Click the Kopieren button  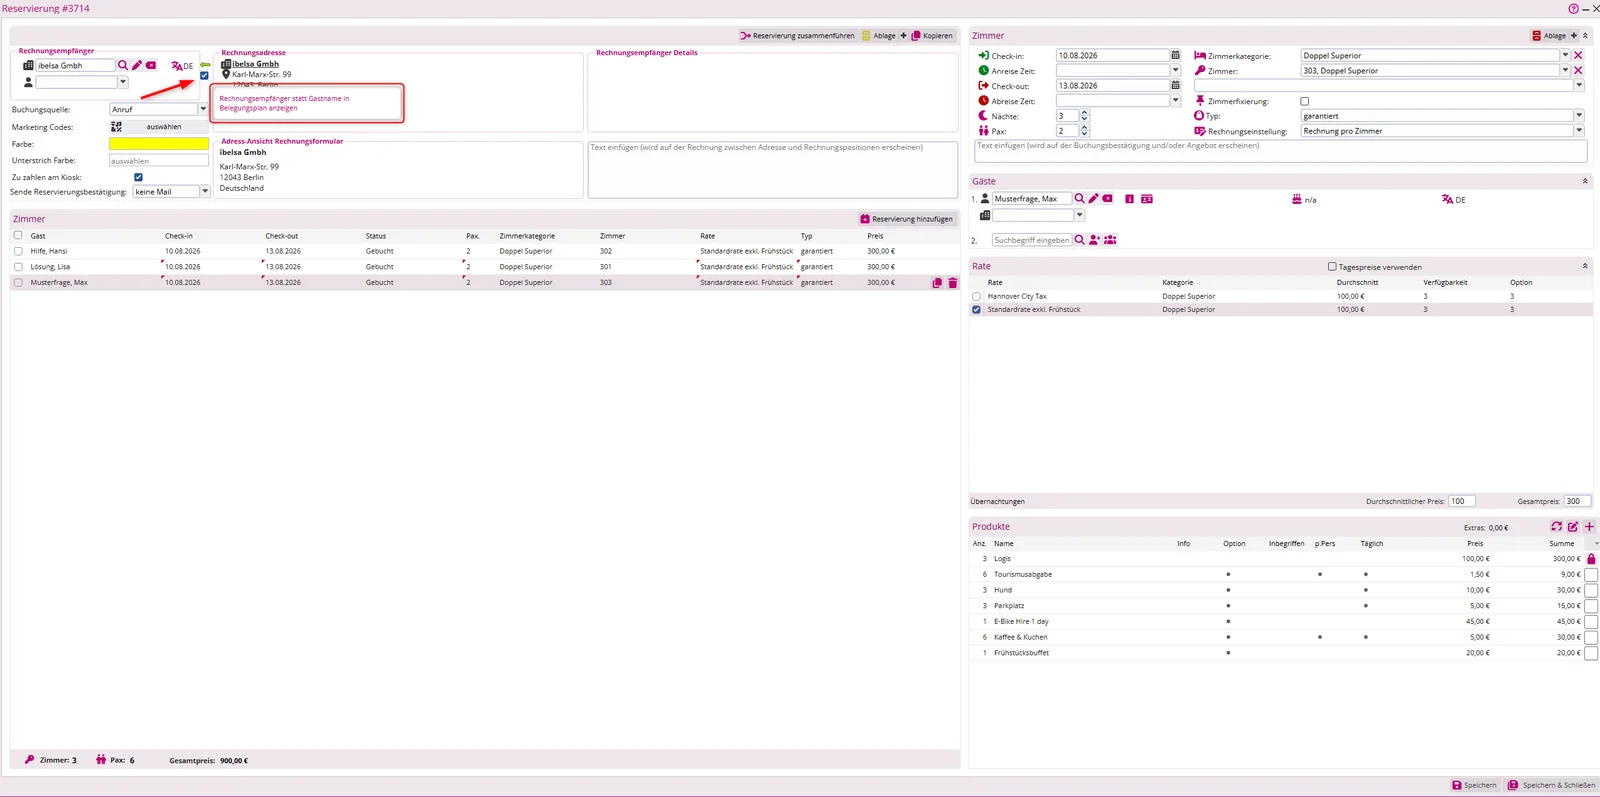click(932, 36)
